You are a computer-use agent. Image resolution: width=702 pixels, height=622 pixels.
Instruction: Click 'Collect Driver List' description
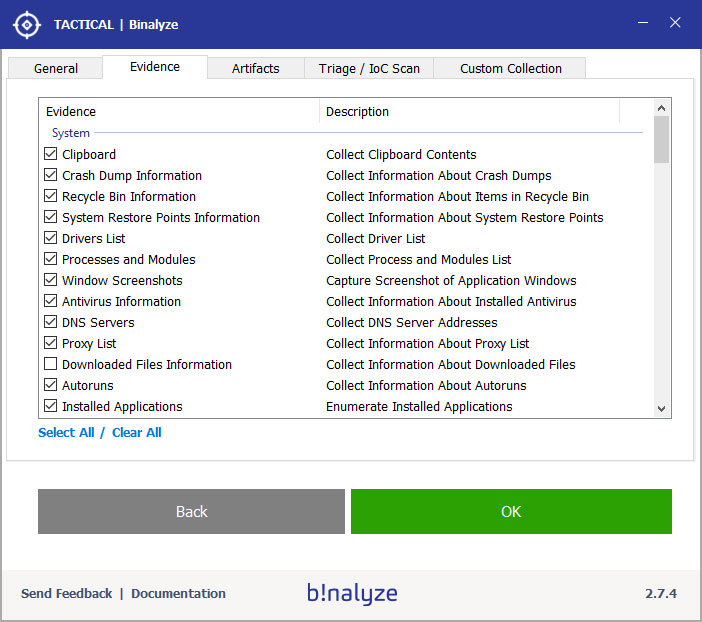click(x=376, y=239)
